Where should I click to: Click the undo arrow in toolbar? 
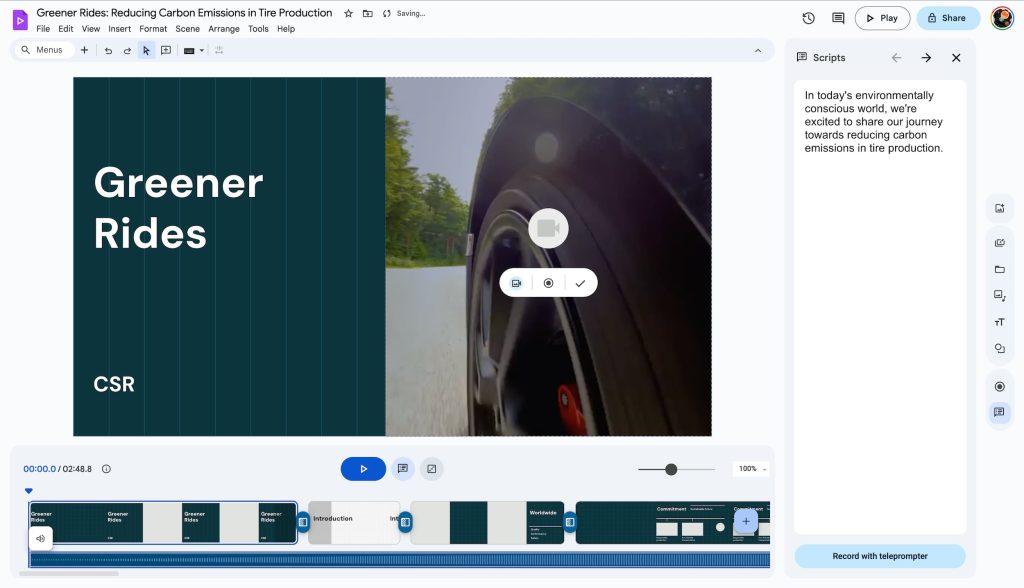click(108, 50)
